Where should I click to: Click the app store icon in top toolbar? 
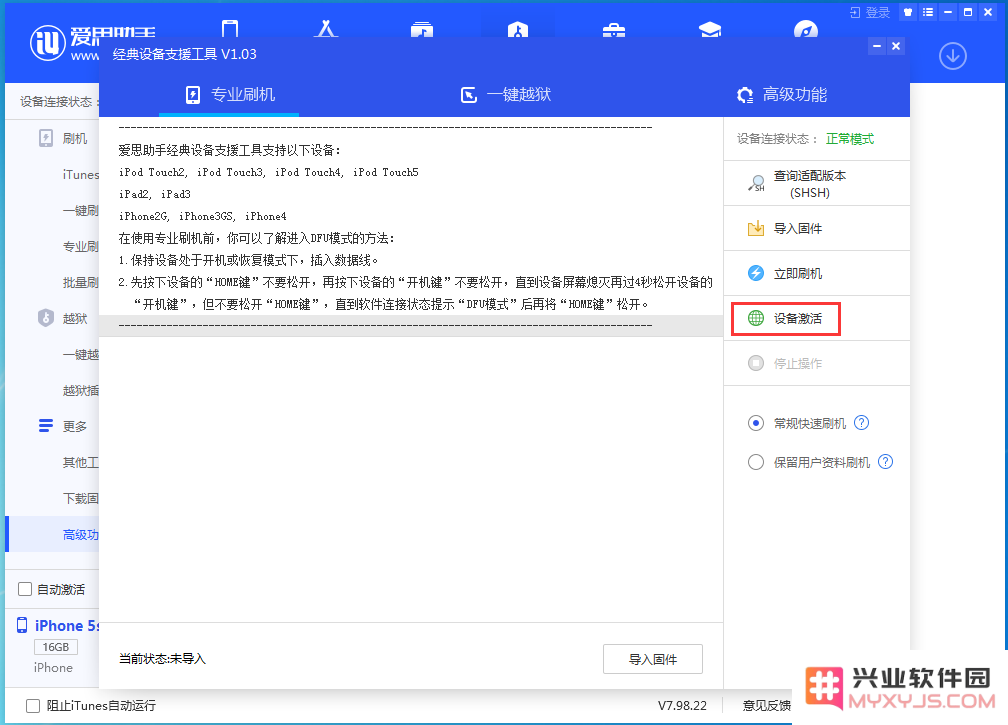tap(326, 28)
